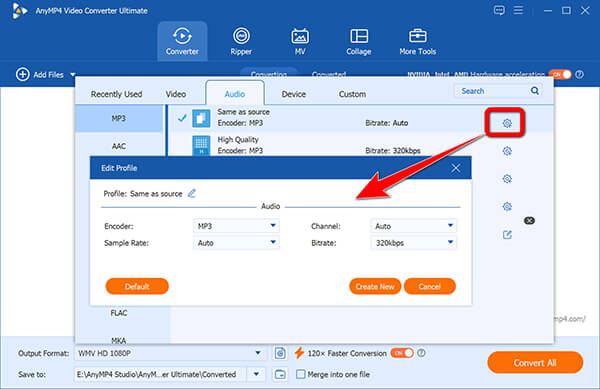This screenshot has height=389, width=600.
Task: Open the Collage module
Action: click(x=359, y=41)
